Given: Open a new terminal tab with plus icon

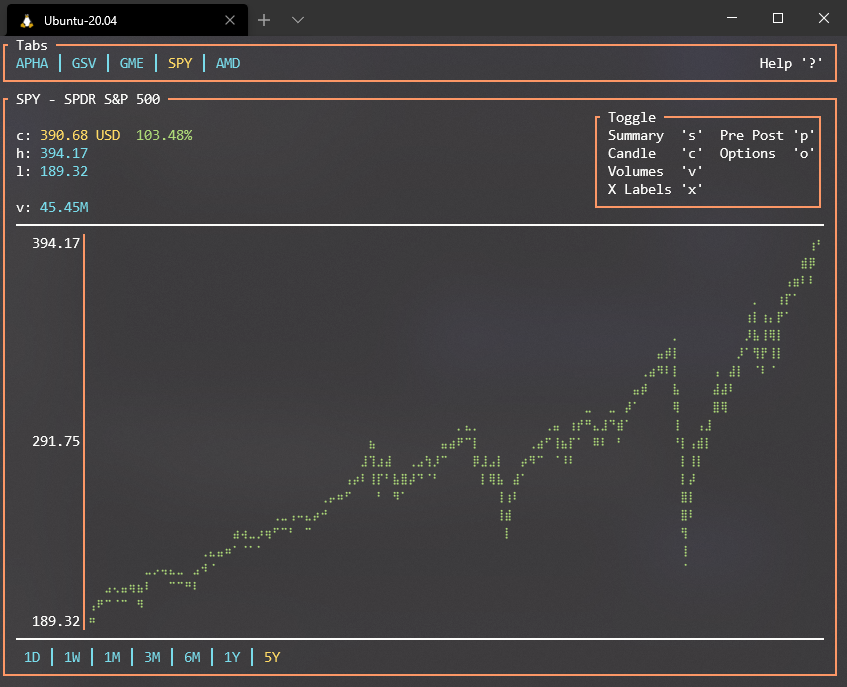Looking at the screenshot, I should (x=264, y=20).
